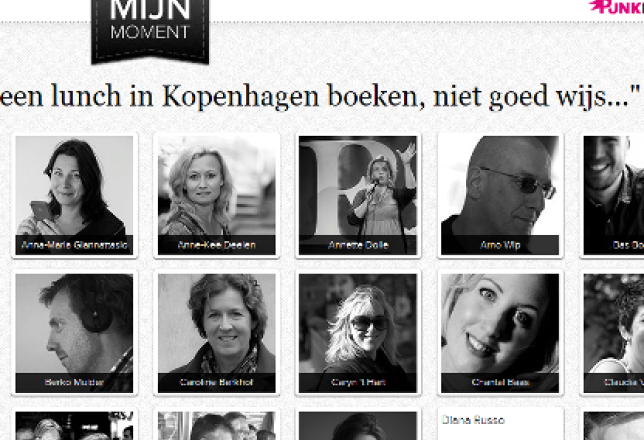The width and height of the screenshot is (644, 440).
Task: Open Chantal Baas's close-up portrait
Action: pyautogui.click(x=500, y=333)
